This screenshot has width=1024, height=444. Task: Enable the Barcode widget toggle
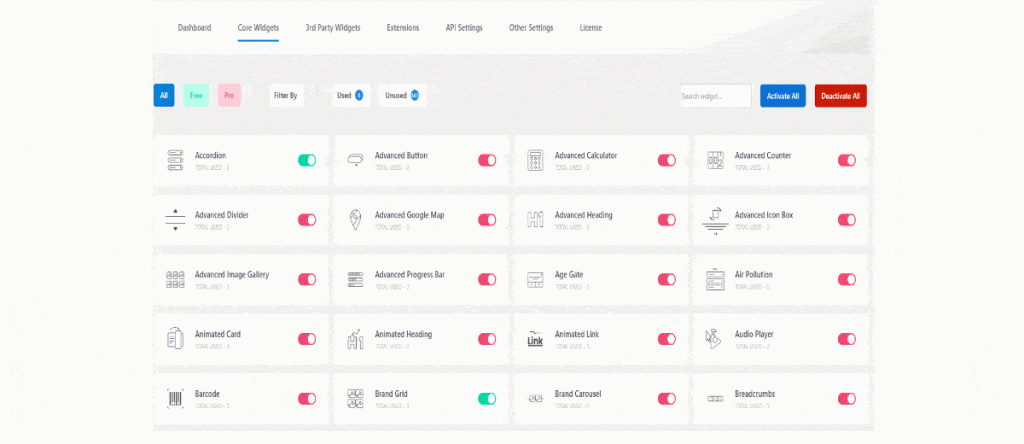point(307,398)
